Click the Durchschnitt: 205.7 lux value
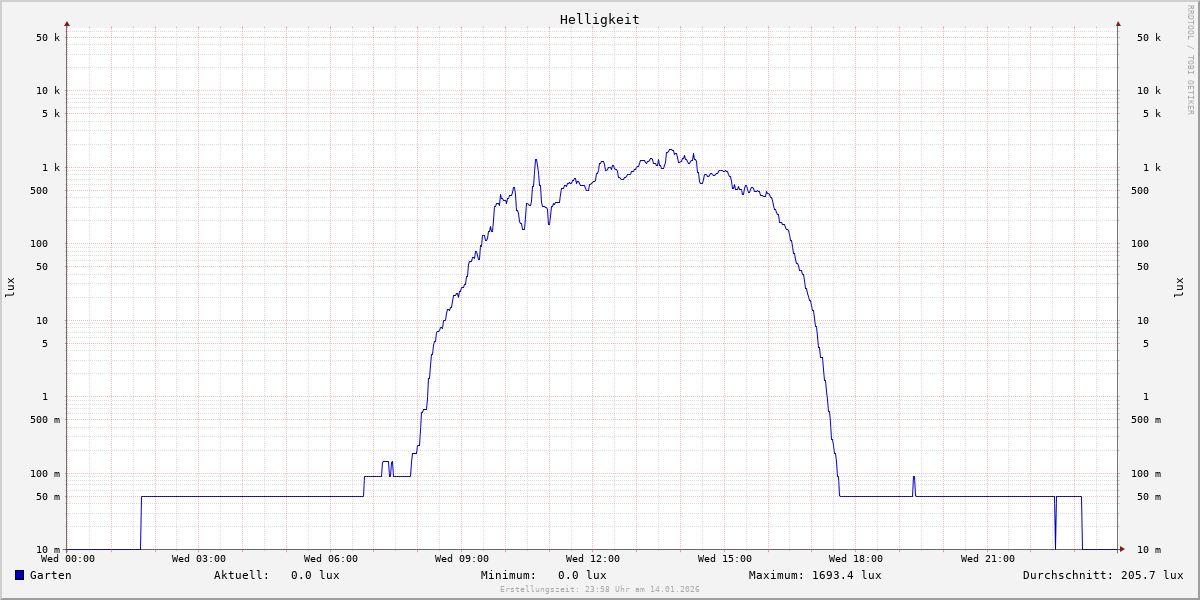This screenshot has height=600, width=1200. click(x=1103, y=575)
